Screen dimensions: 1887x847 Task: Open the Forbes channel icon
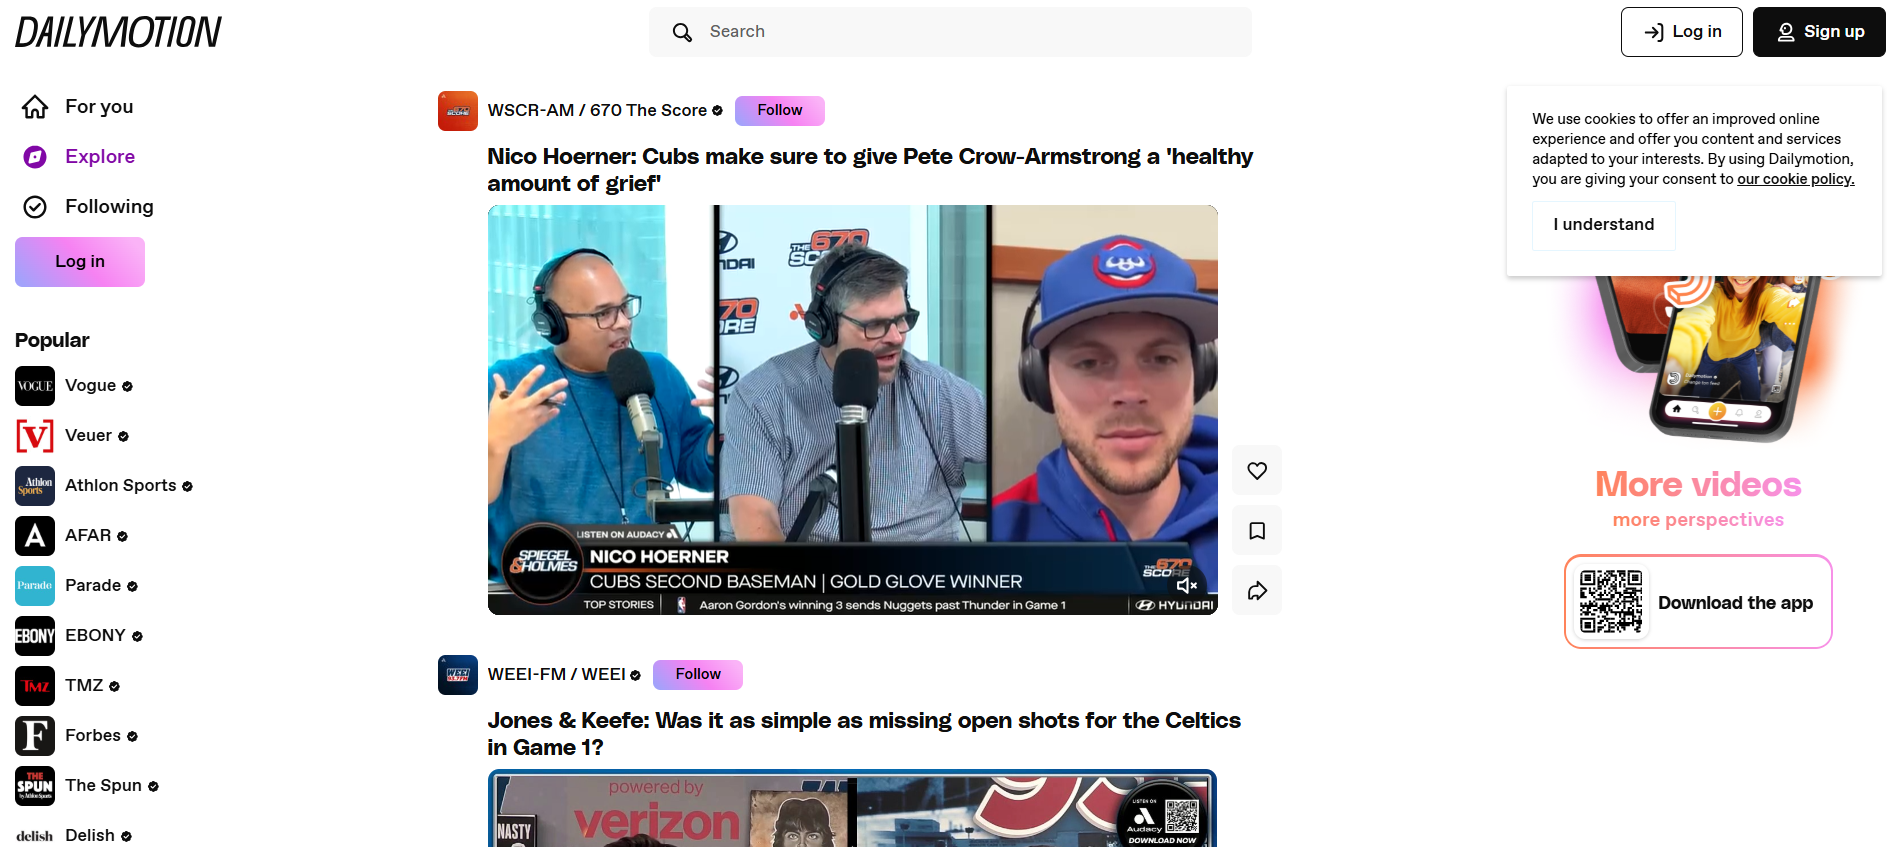click(35, 736)
